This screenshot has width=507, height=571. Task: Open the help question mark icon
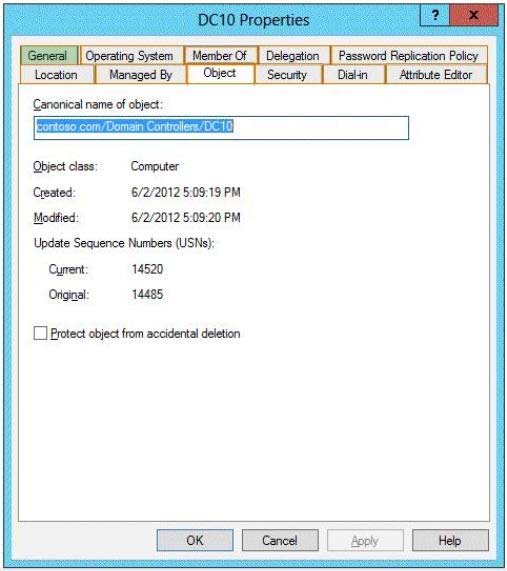(435, 15)
